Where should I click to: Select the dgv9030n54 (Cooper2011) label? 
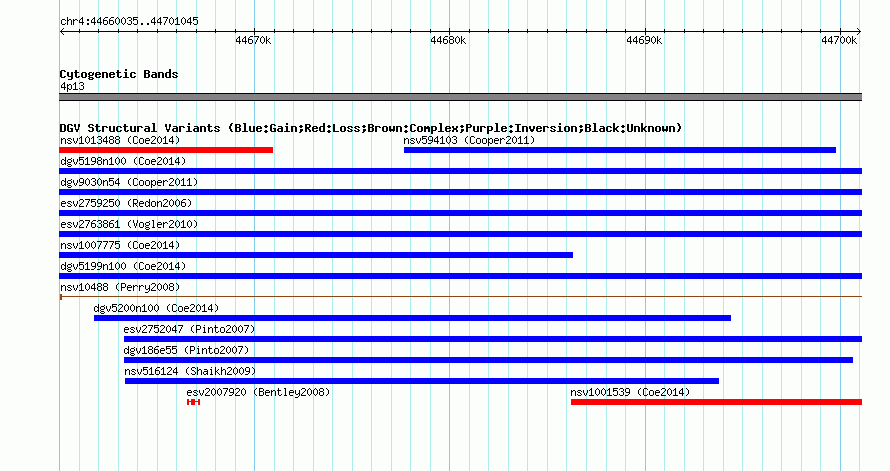(x=129, y=182)
